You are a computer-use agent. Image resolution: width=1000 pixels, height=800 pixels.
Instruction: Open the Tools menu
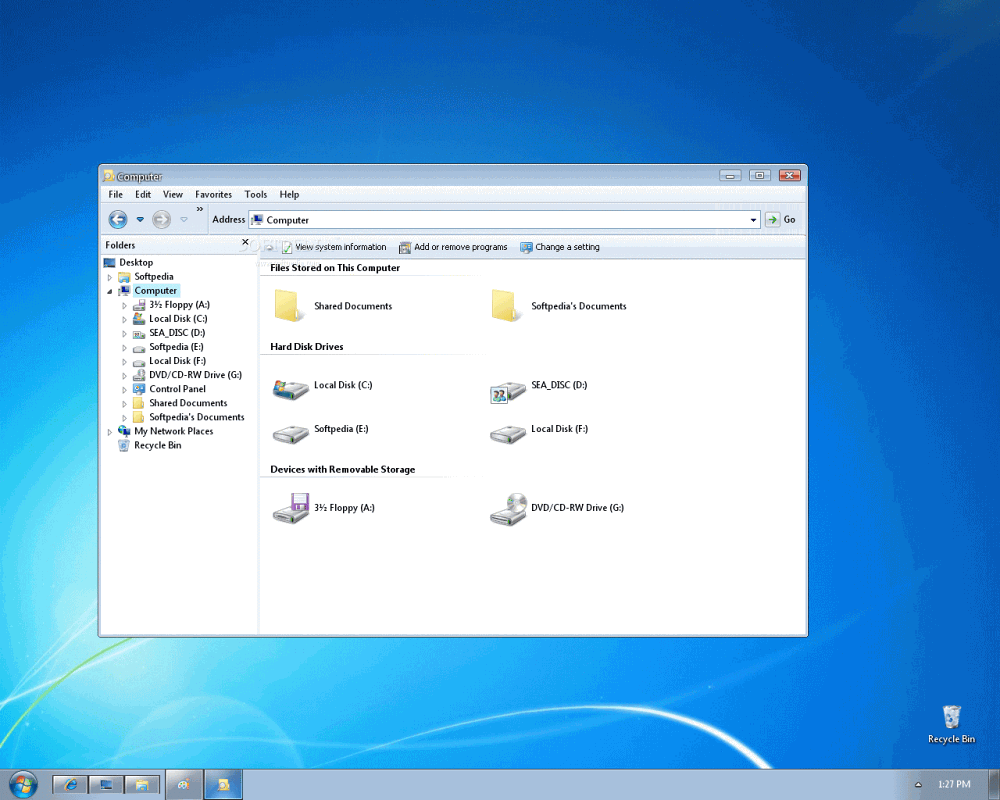[x=256, y=195]
